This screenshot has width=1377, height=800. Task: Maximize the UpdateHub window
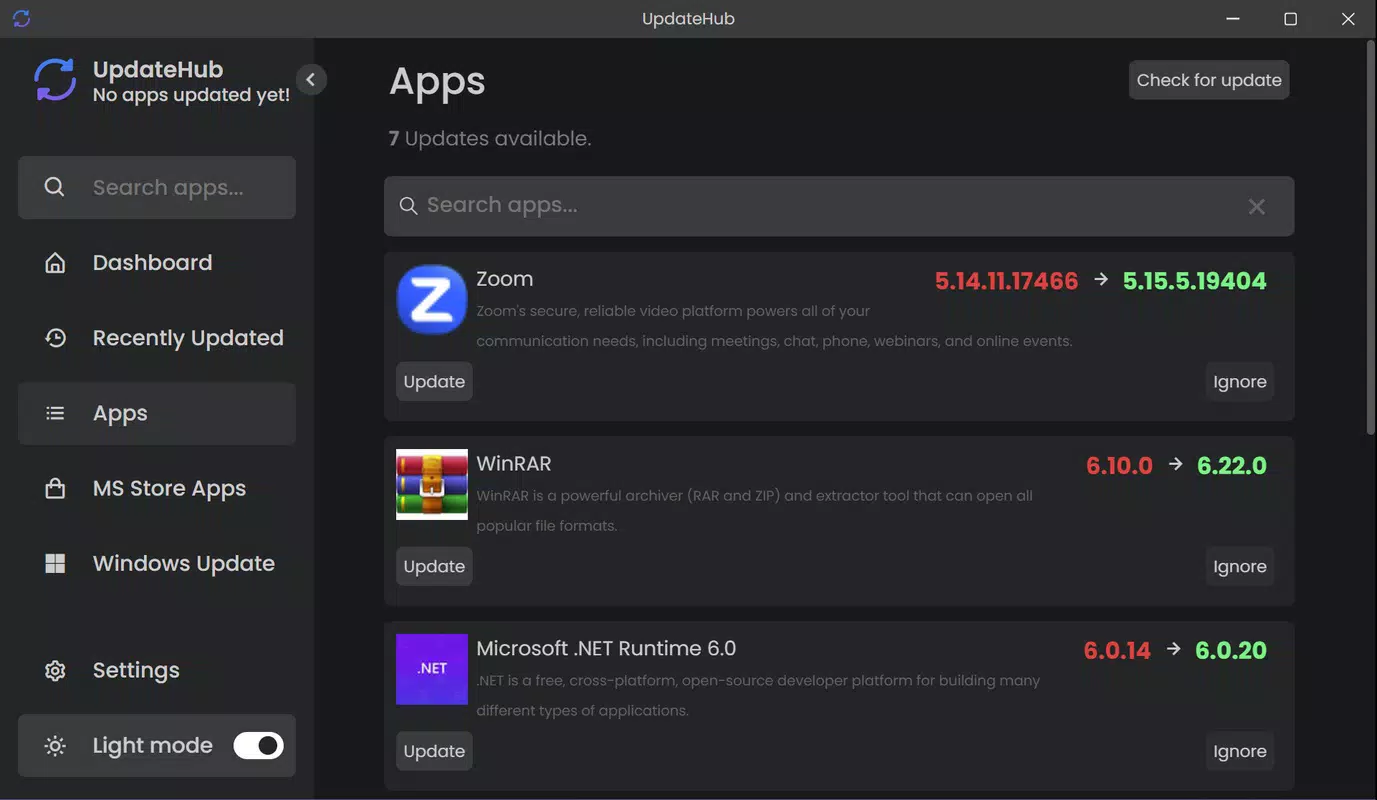(x=1290, y=19)
